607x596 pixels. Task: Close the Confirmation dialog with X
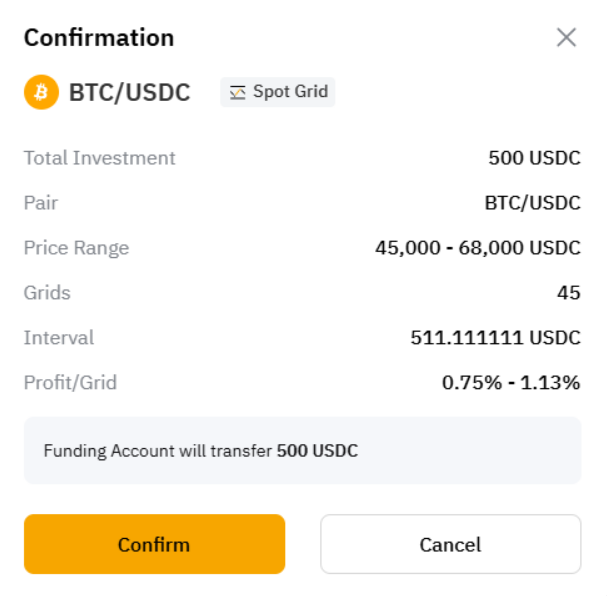coord(566,38)
